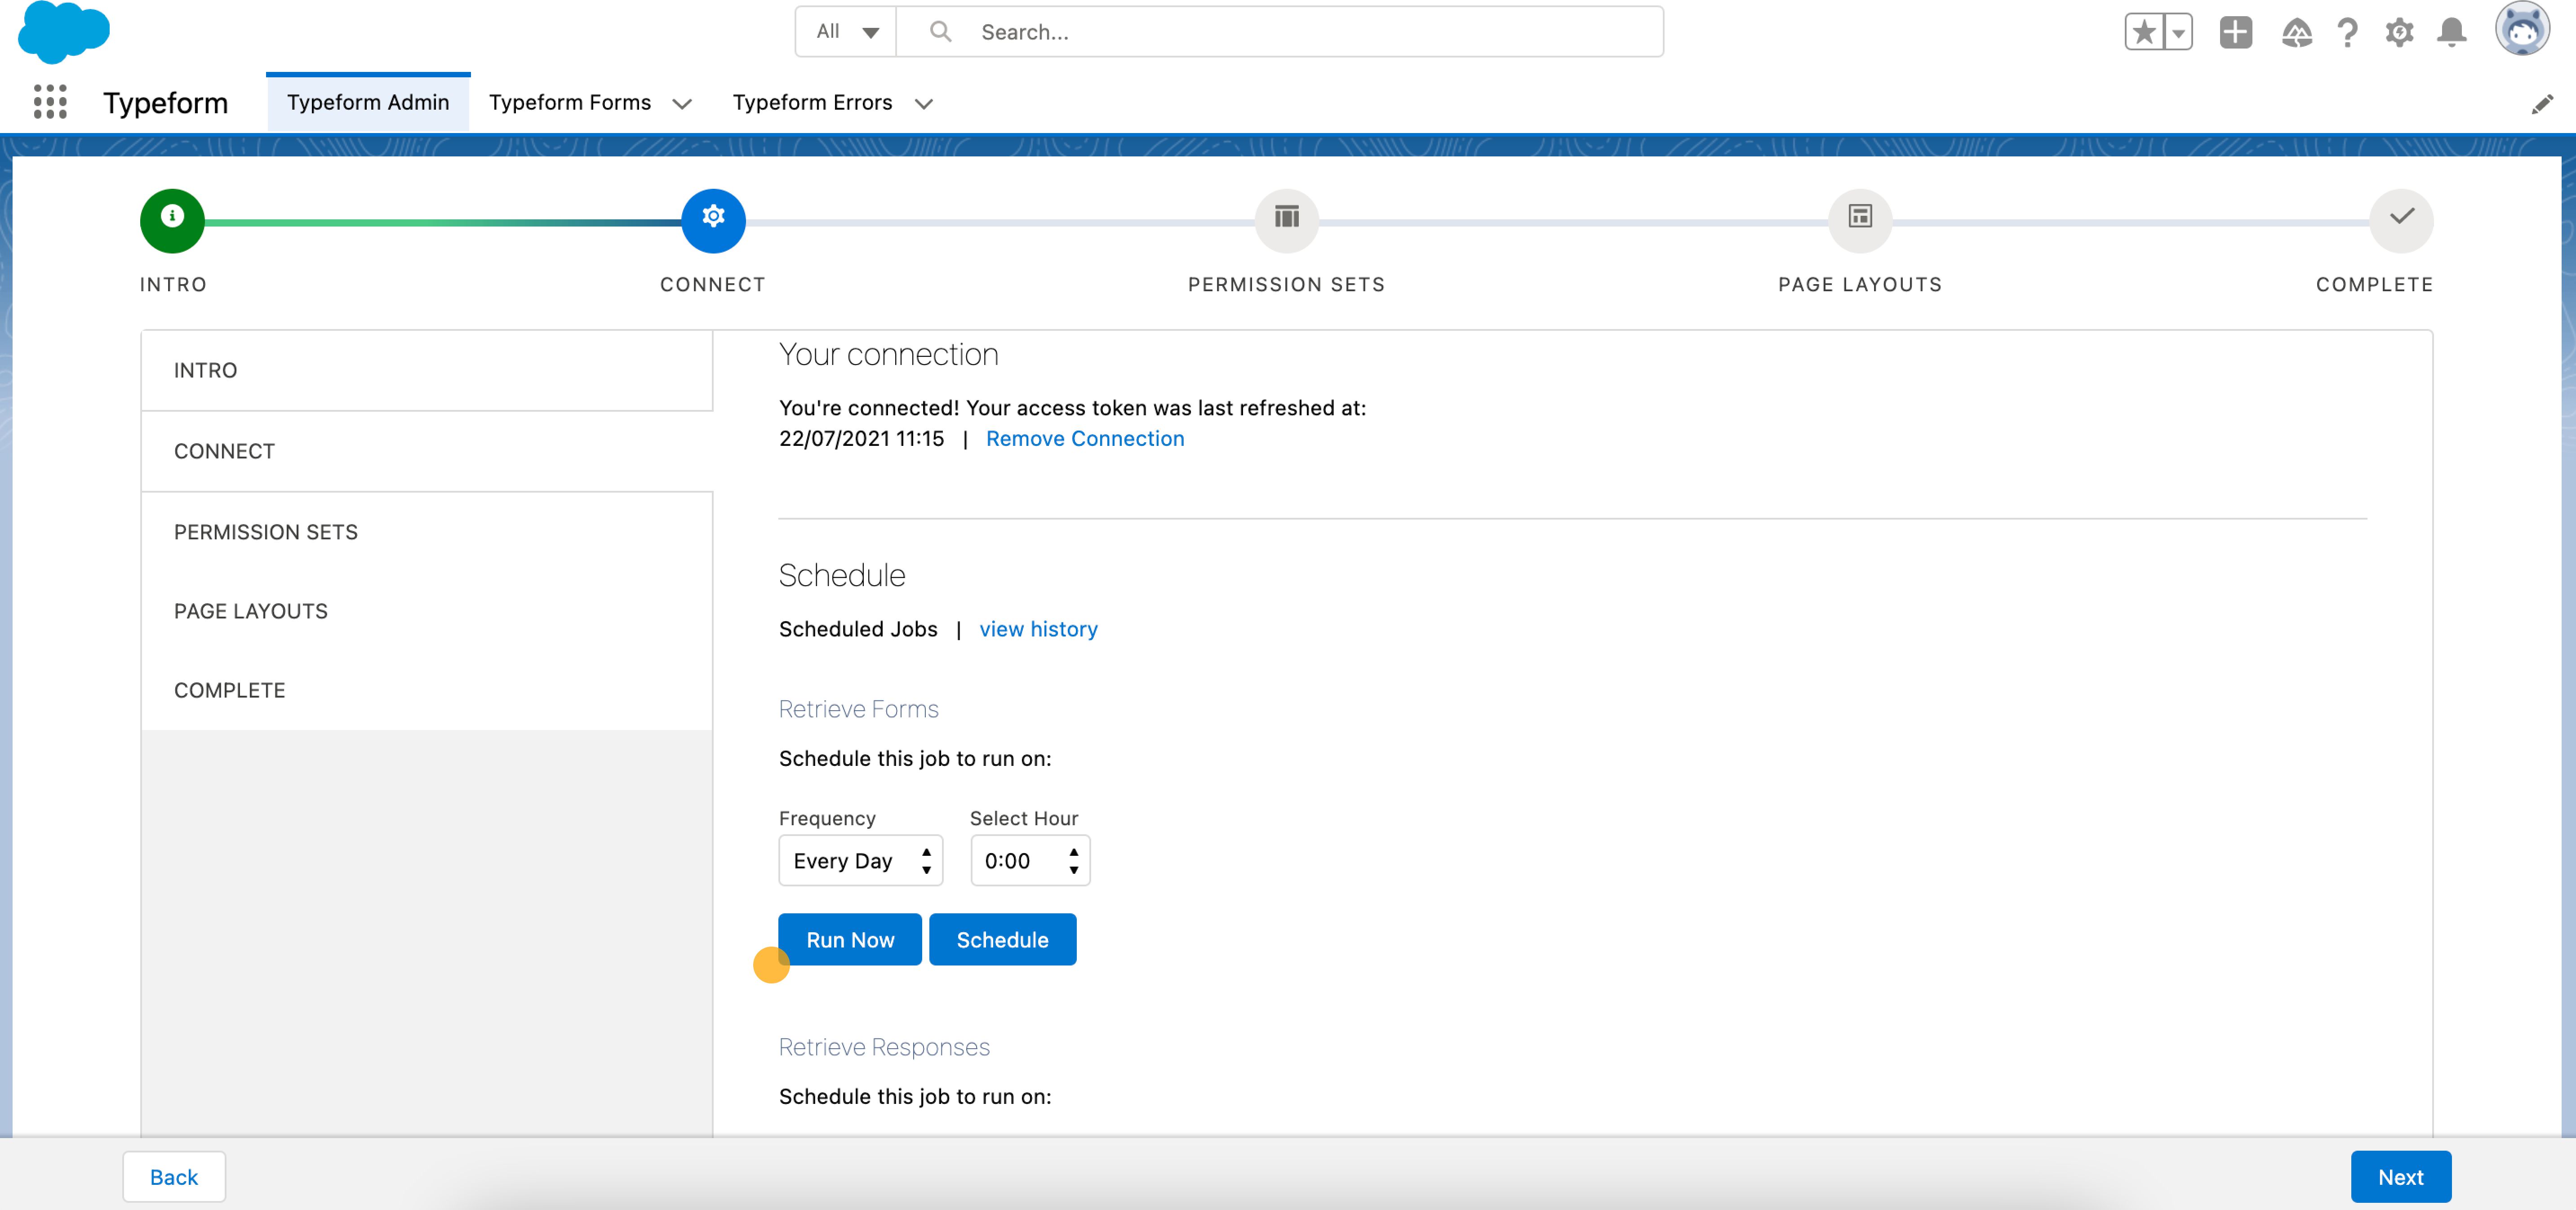Open the Notifications bell icon
This screenshot has height=1210, width=2576.
2451,32
